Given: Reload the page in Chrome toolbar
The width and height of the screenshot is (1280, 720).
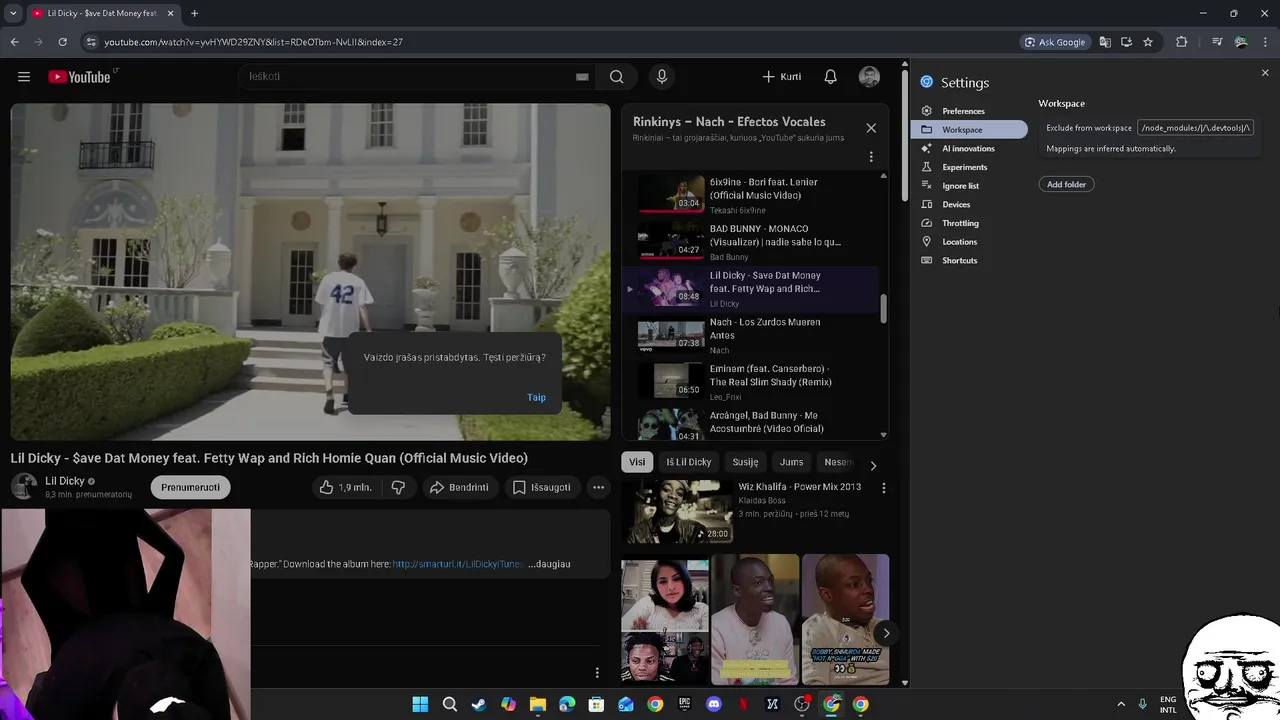Looking at the screenshot, I should point(62,42).
